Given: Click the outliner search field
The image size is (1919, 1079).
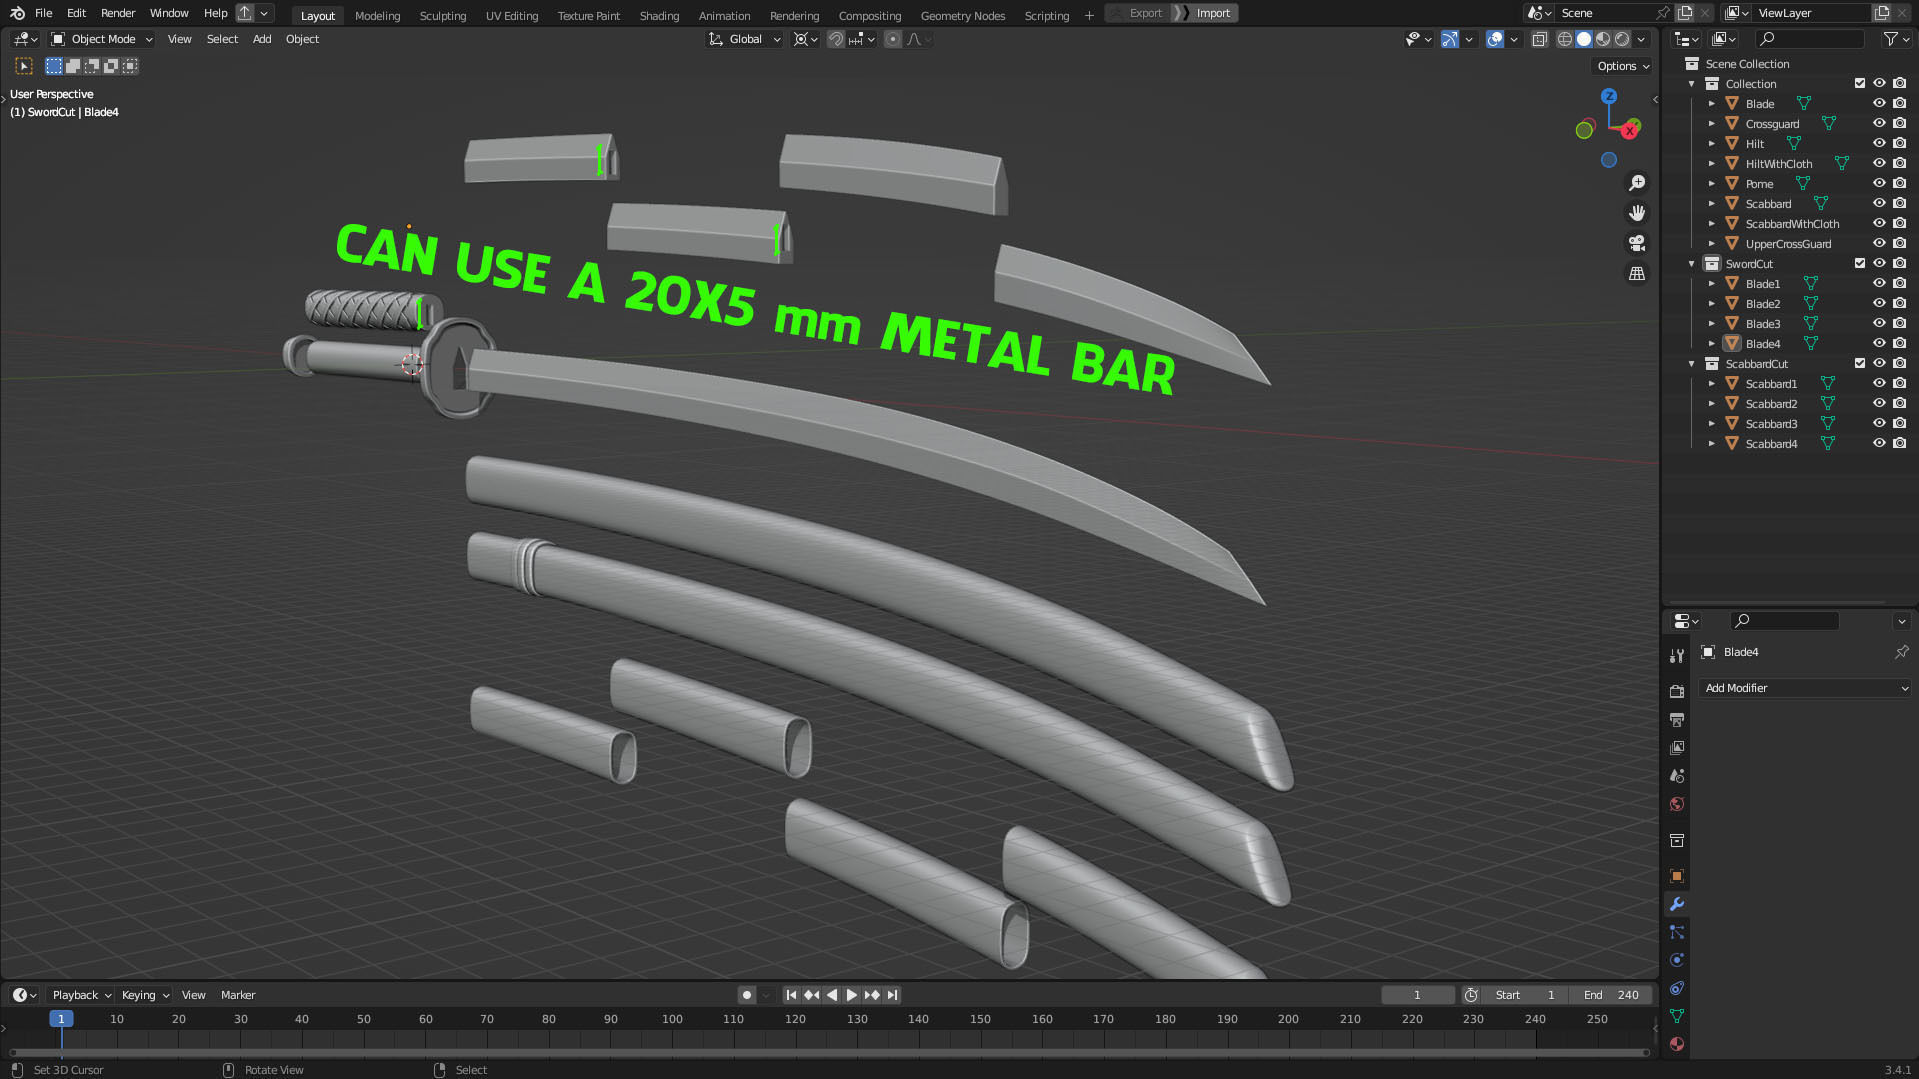Looking at the screenshot, I should coord(1810,39).
